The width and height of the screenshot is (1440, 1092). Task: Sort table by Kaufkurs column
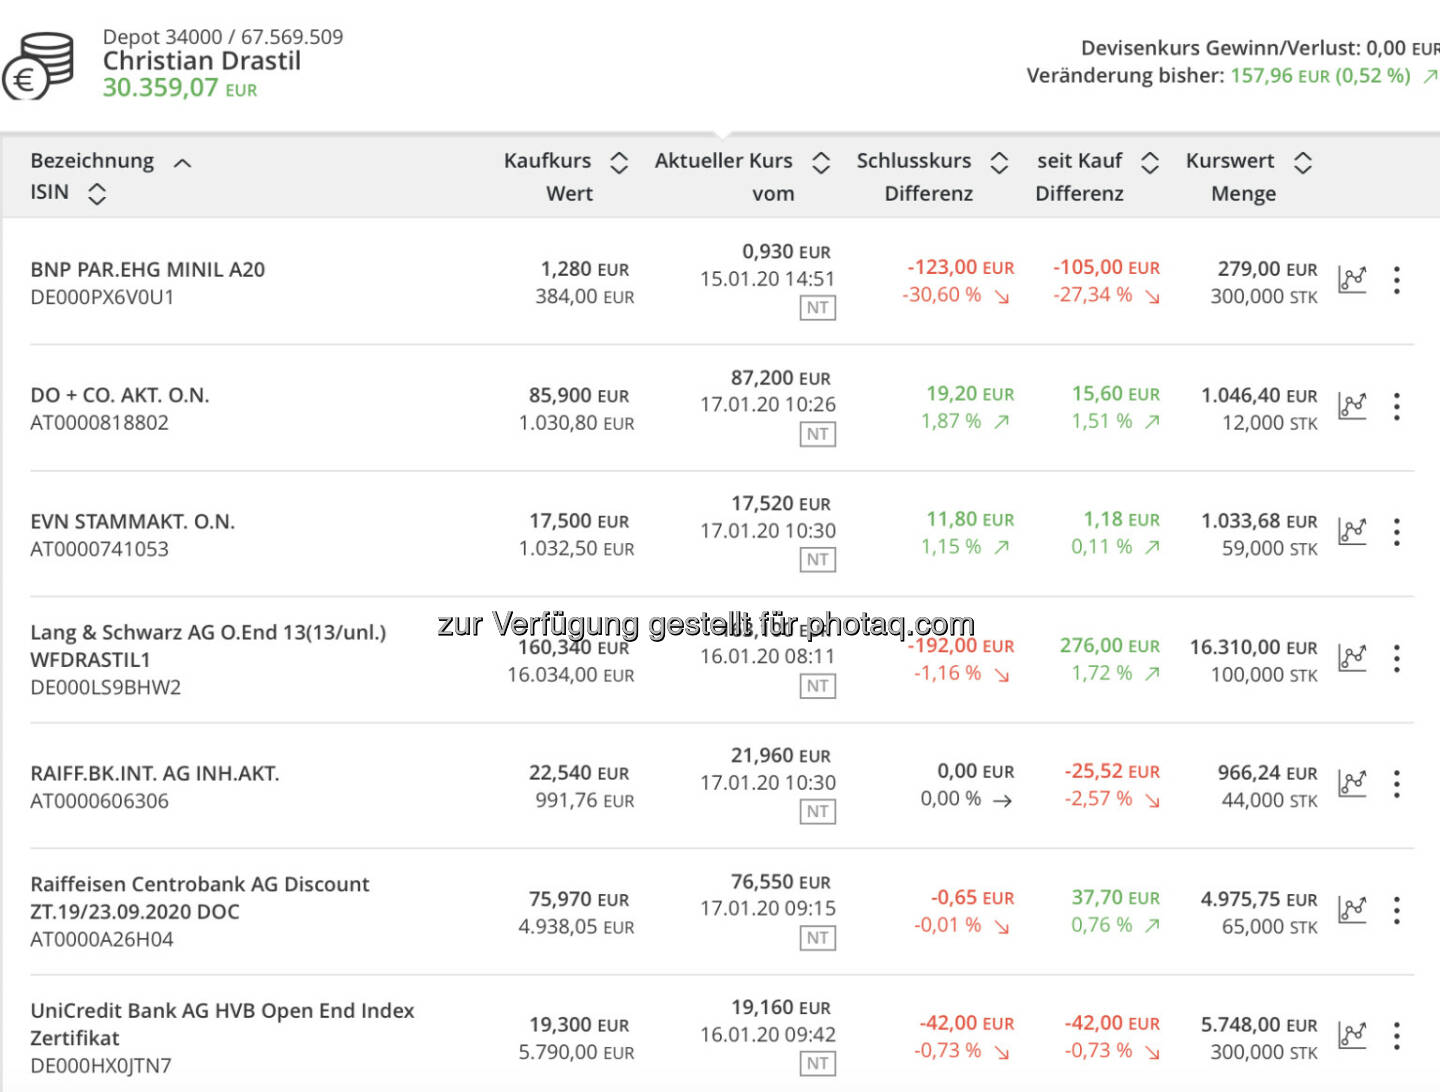point(619,162)
